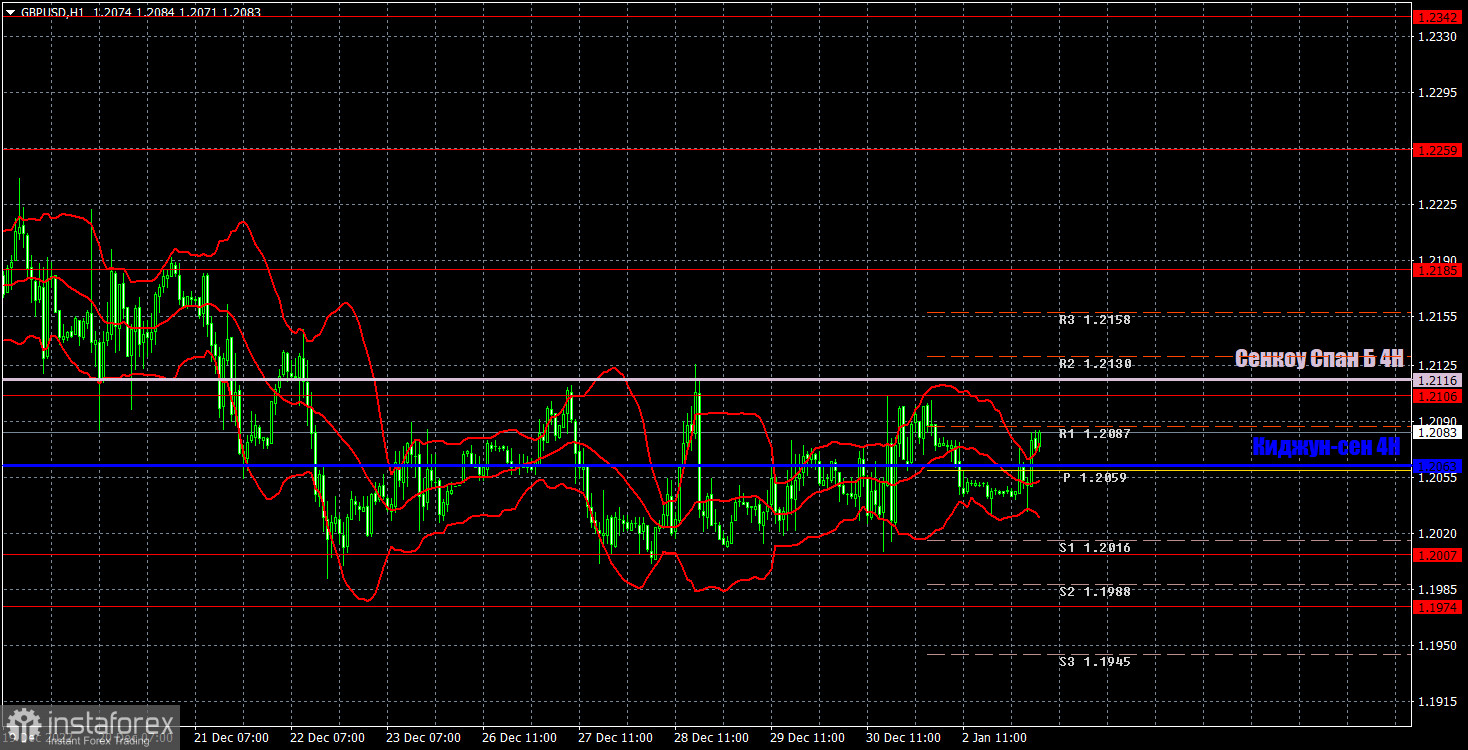Click the 1.2020 axis price value
This screenshot has height=750, width=1468.
1438,533
